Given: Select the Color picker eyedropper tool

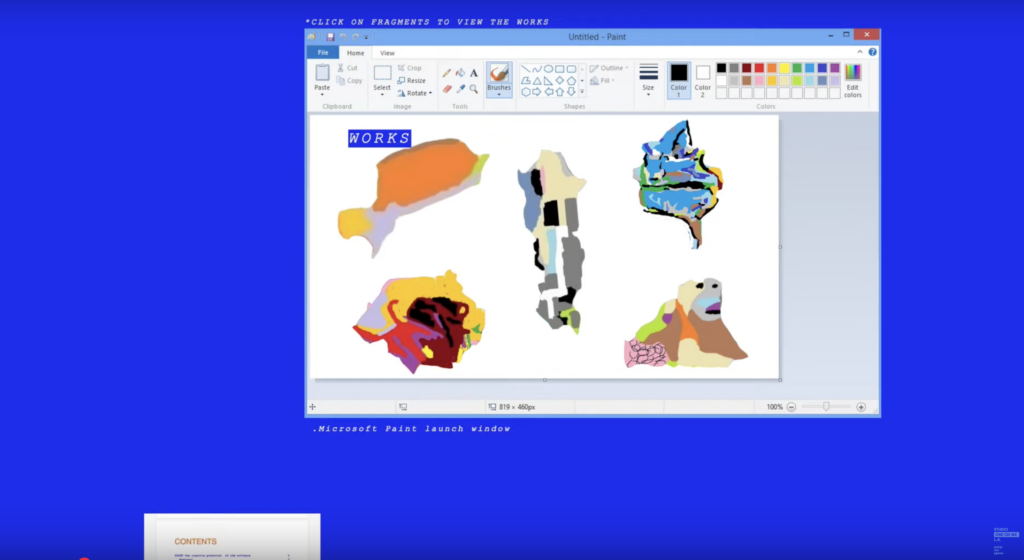Looking at the screenshot, I should click(460, 89).
